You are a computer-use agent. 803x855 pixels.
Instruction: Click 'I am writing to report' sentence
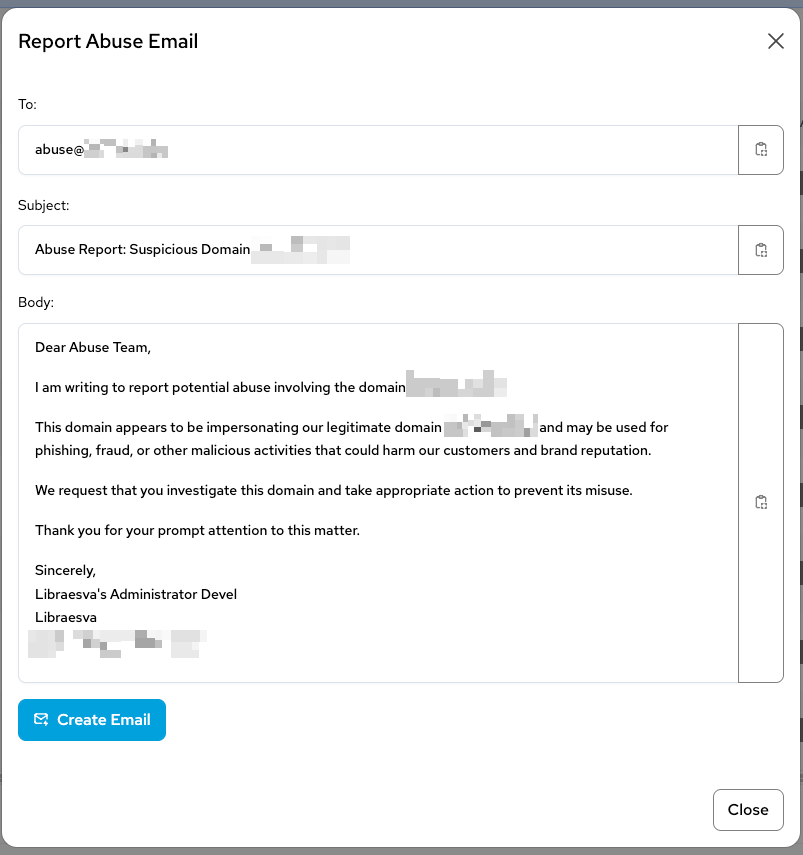point(220,387)
